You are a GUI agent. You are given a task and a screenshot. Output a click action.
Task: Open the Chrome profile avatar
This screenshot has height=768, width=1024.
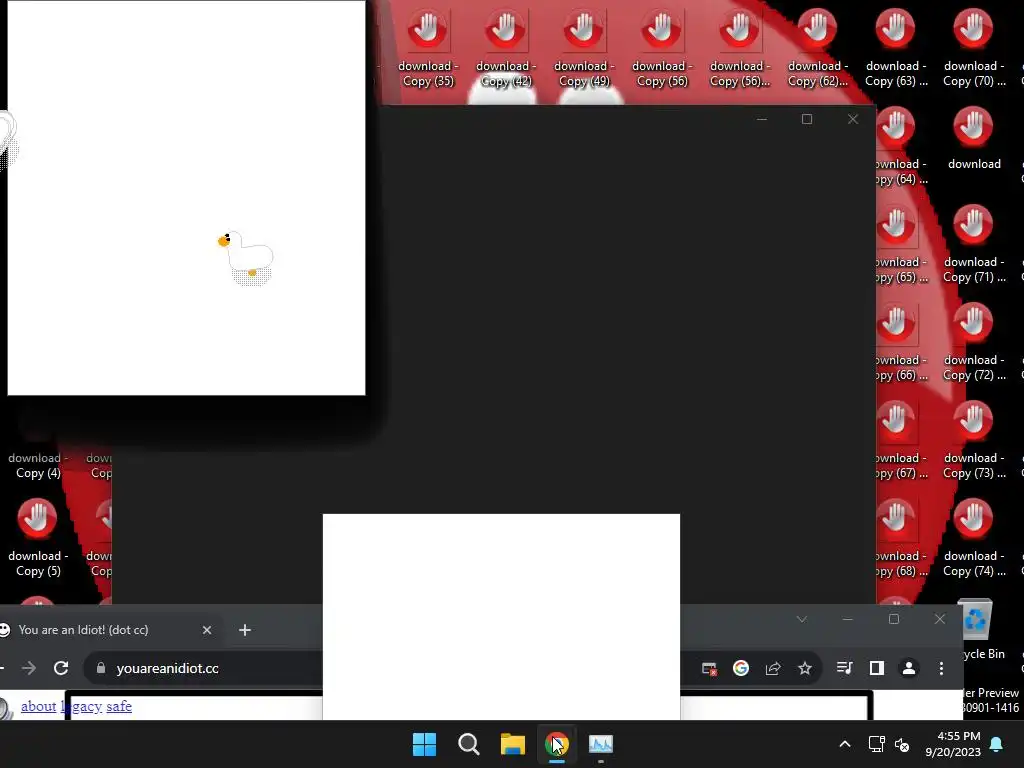pyautogui.click(x=908, y=668)
